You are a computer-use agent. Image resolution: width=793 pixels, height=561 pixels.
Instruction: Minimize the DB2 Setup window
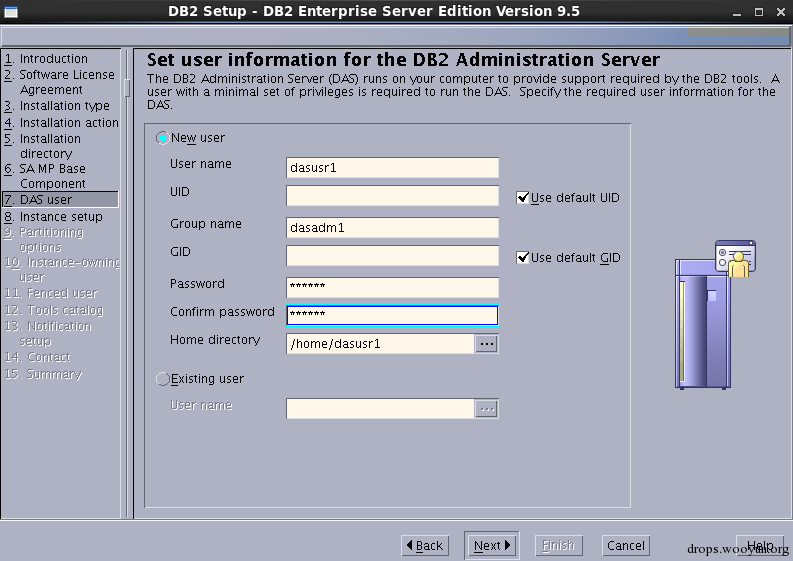point(737,12)
